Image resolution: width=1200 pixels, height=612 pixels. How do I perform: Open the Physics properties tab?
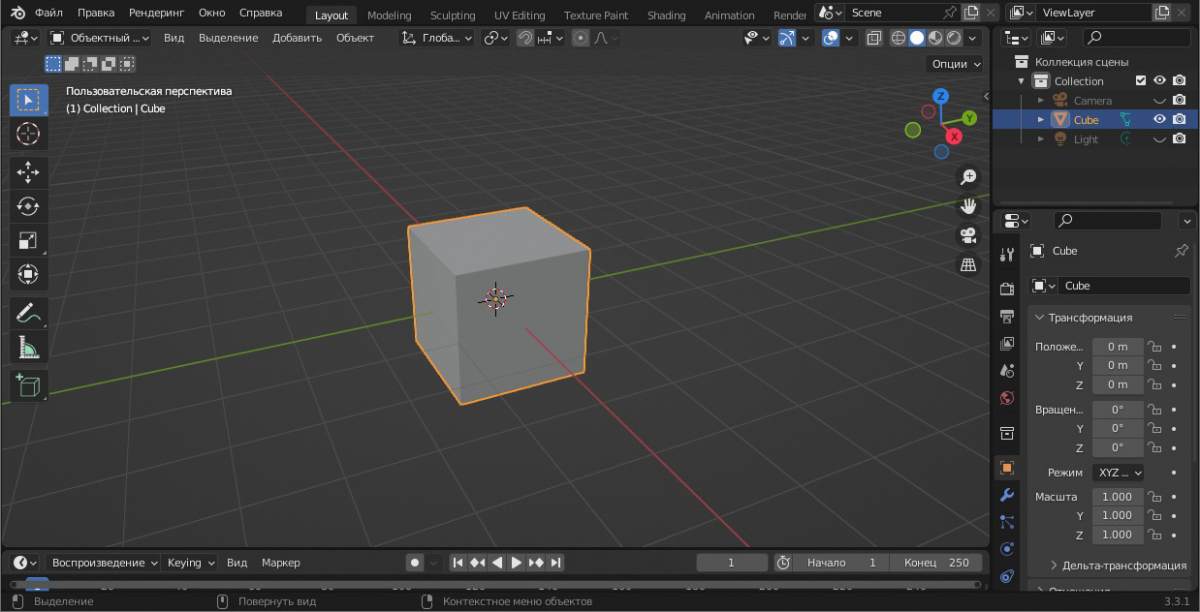click(x=1007, y=549)
